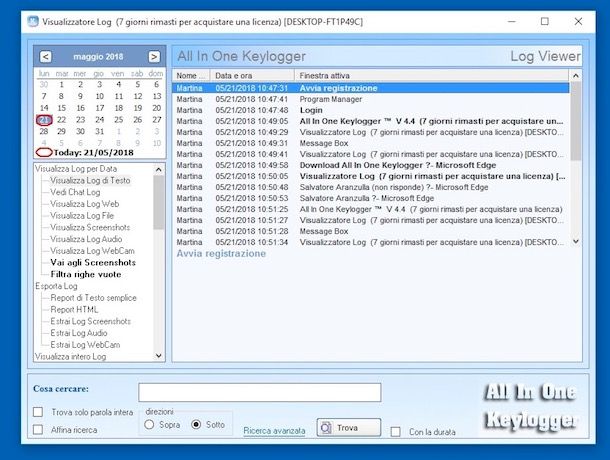
Task: Close the Visualizzatore Log window
Action: 578,21
